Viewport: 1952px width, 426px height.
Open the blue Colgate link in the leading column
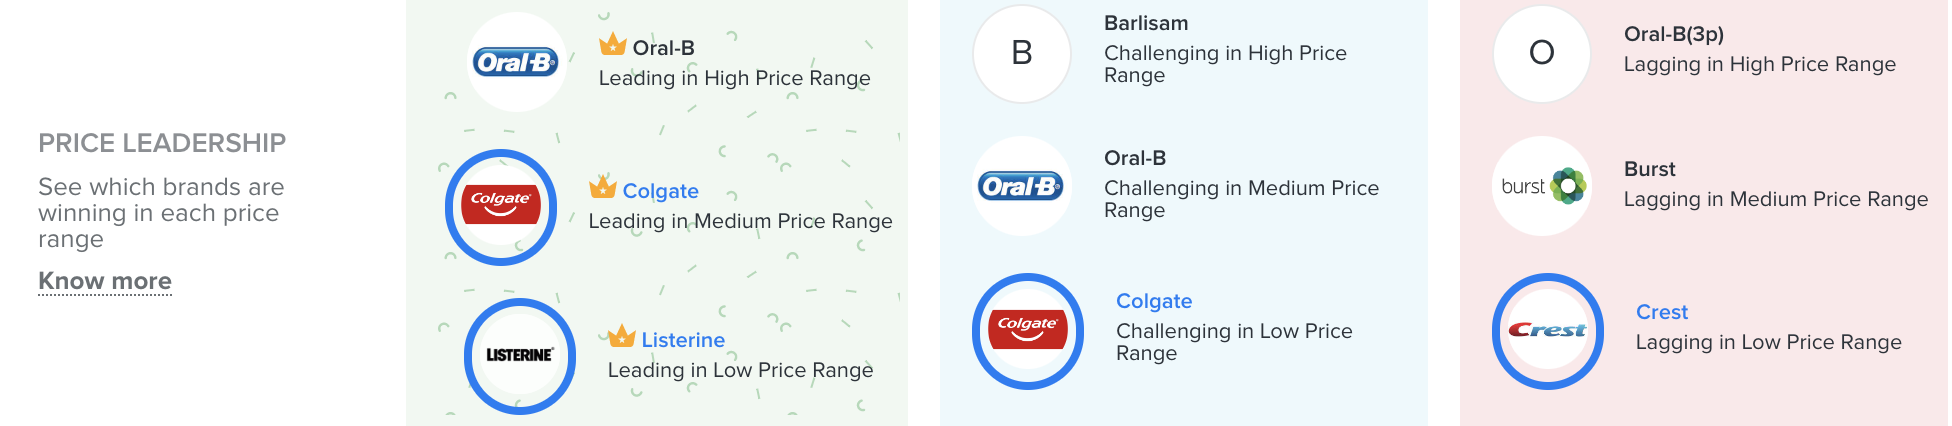click(x=660, y=191)
